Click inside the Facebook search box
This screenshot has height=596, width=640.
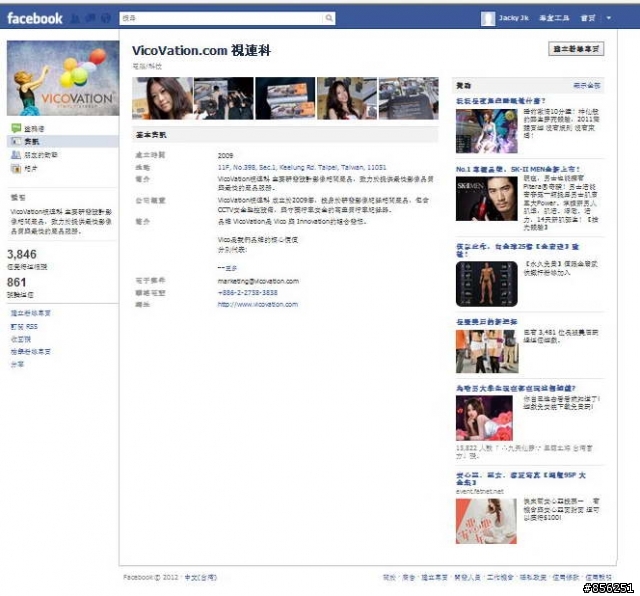tap(222, 18)
